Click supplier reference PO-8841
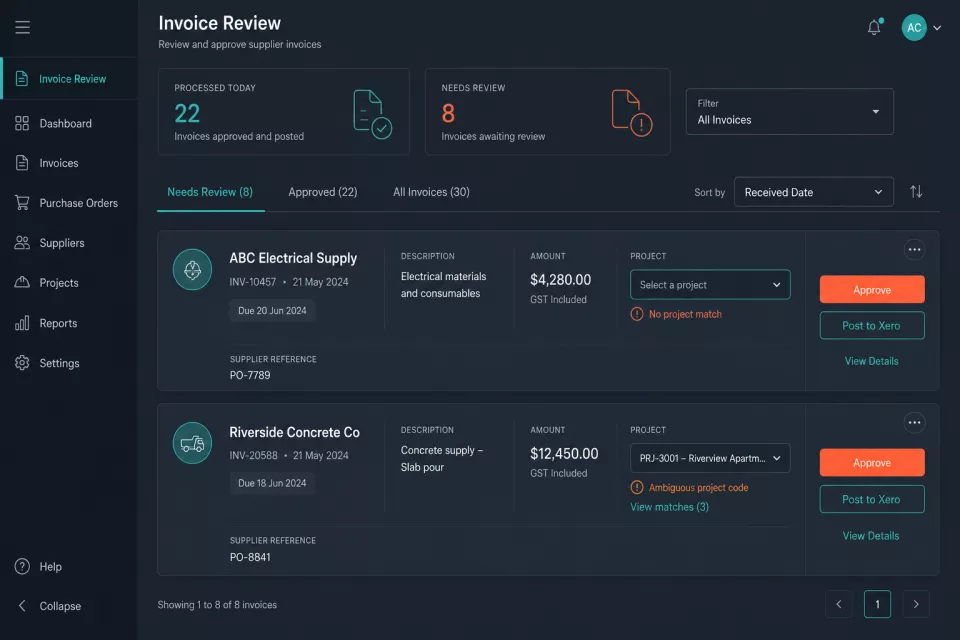 coord(250,557)
